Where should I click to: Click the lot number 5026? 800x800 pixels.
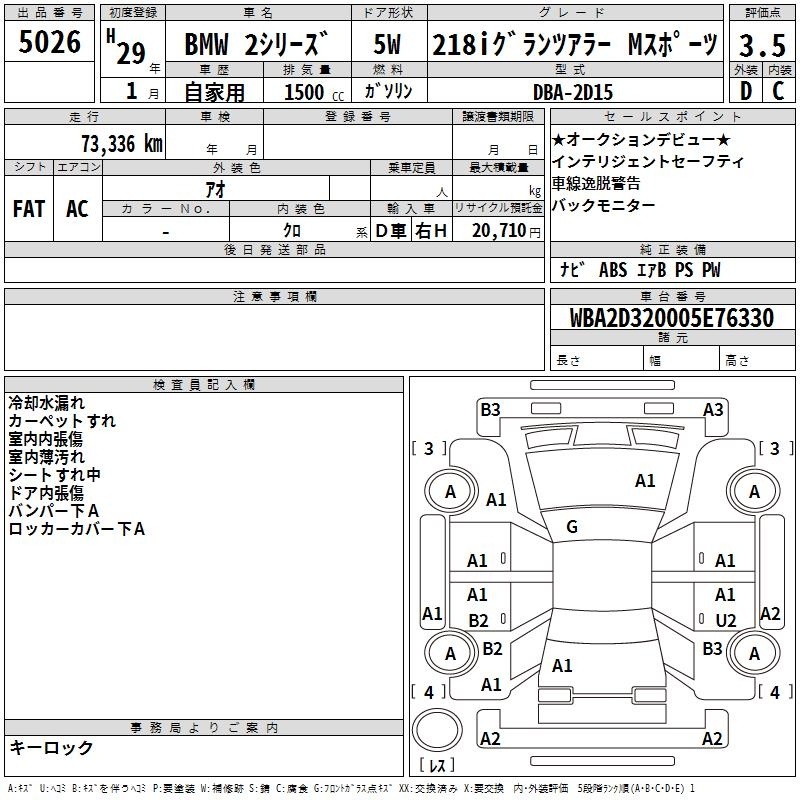tap(50, 42)
